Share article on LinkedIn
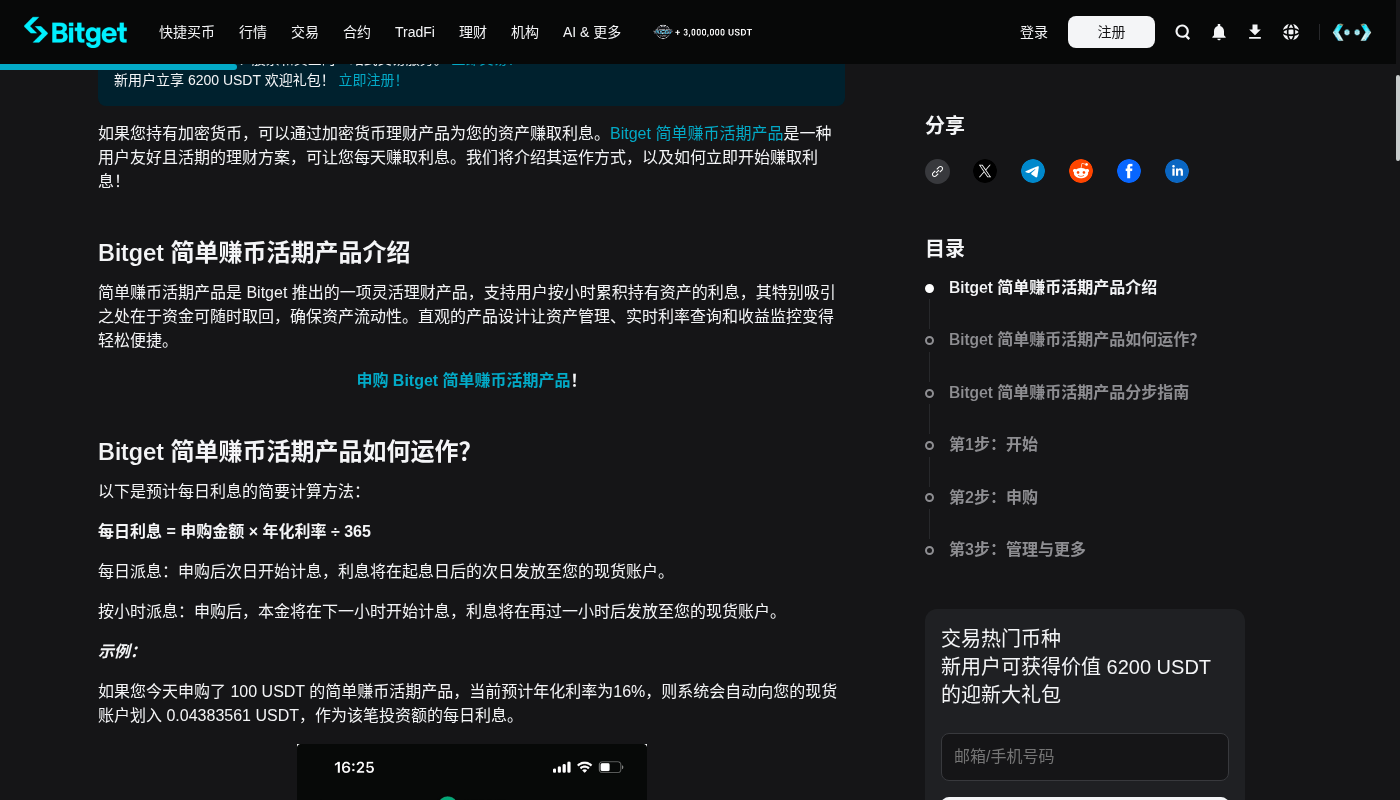 1177,171
